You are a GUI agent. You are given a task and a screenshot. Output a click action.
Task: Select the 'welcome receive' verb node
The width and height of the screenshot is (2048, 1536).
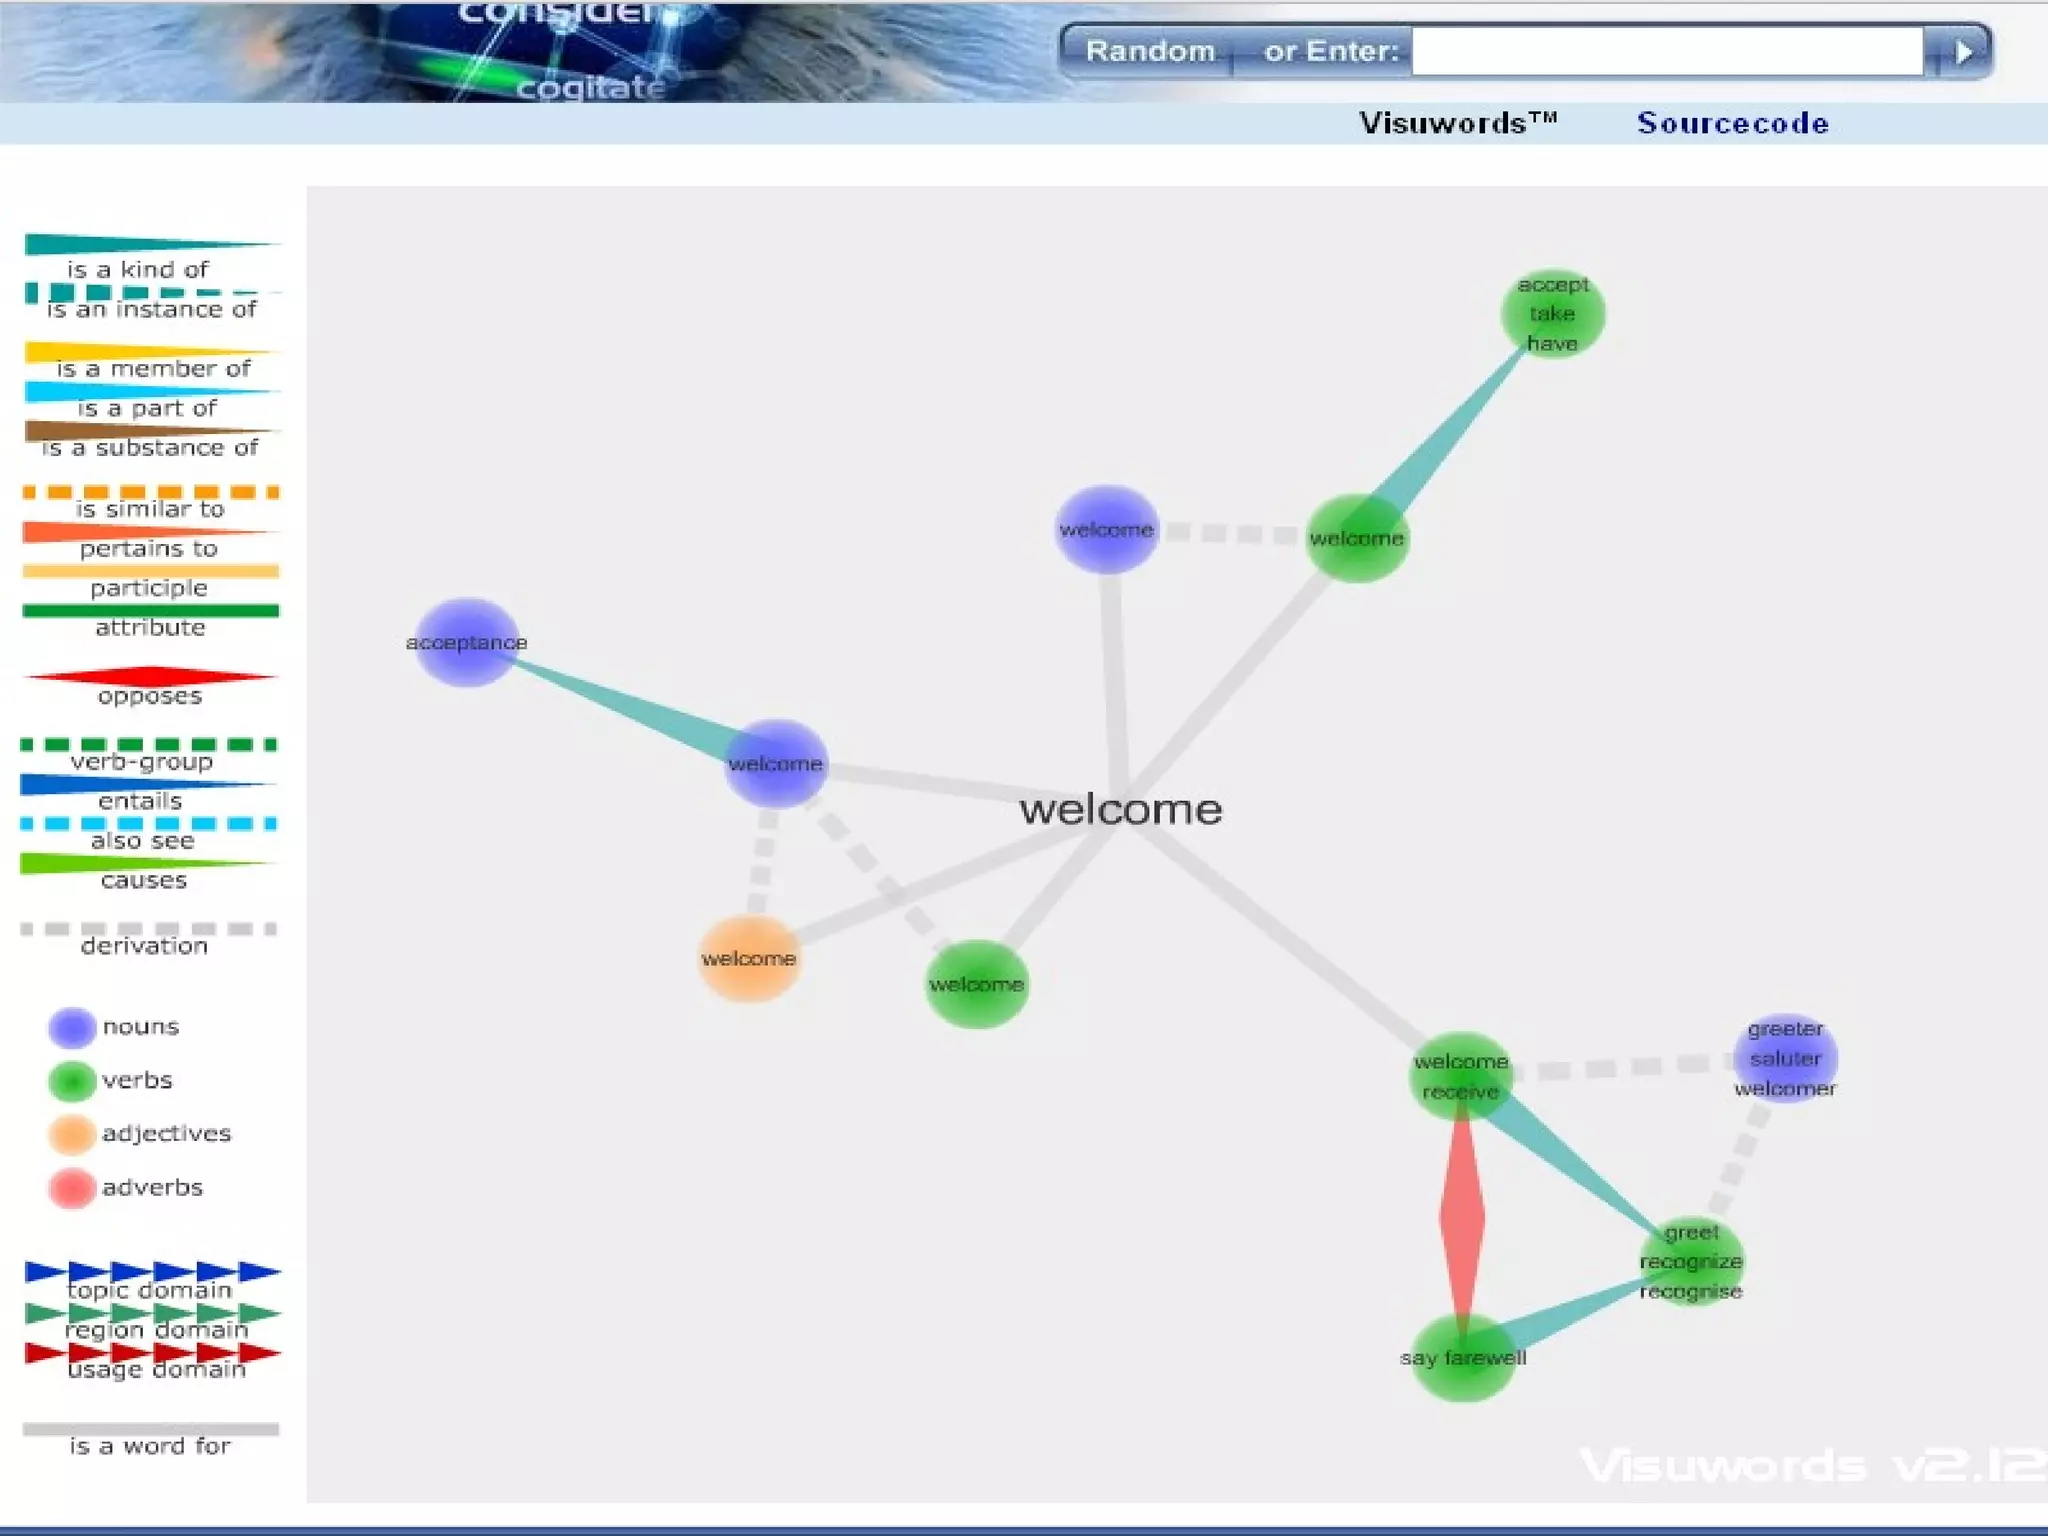click(x=1460, y=1076)
